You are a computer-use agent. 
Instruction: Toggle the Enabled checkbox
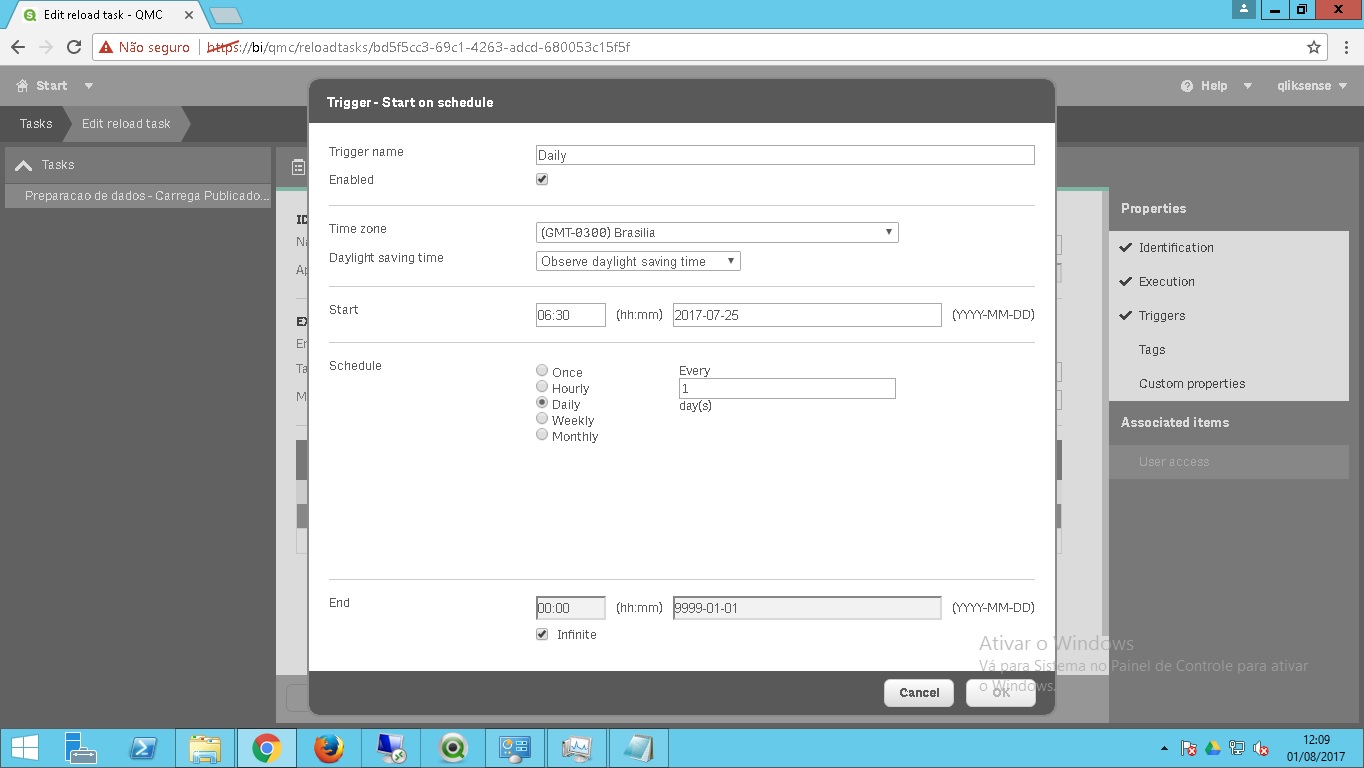(542, 179)
